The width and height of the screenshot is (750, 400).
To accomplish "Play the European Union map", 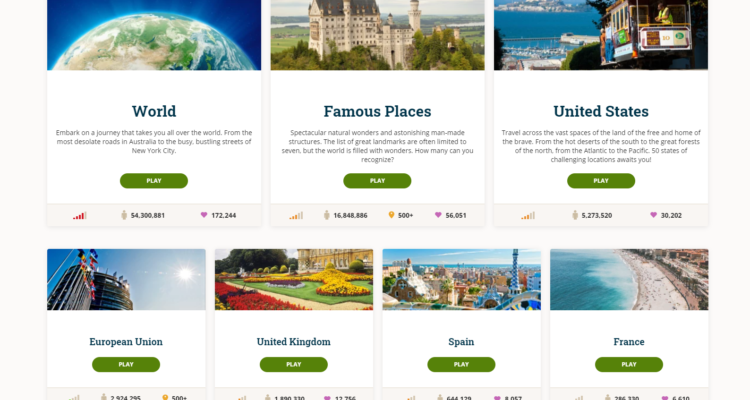I will click(x=126, y=365).
